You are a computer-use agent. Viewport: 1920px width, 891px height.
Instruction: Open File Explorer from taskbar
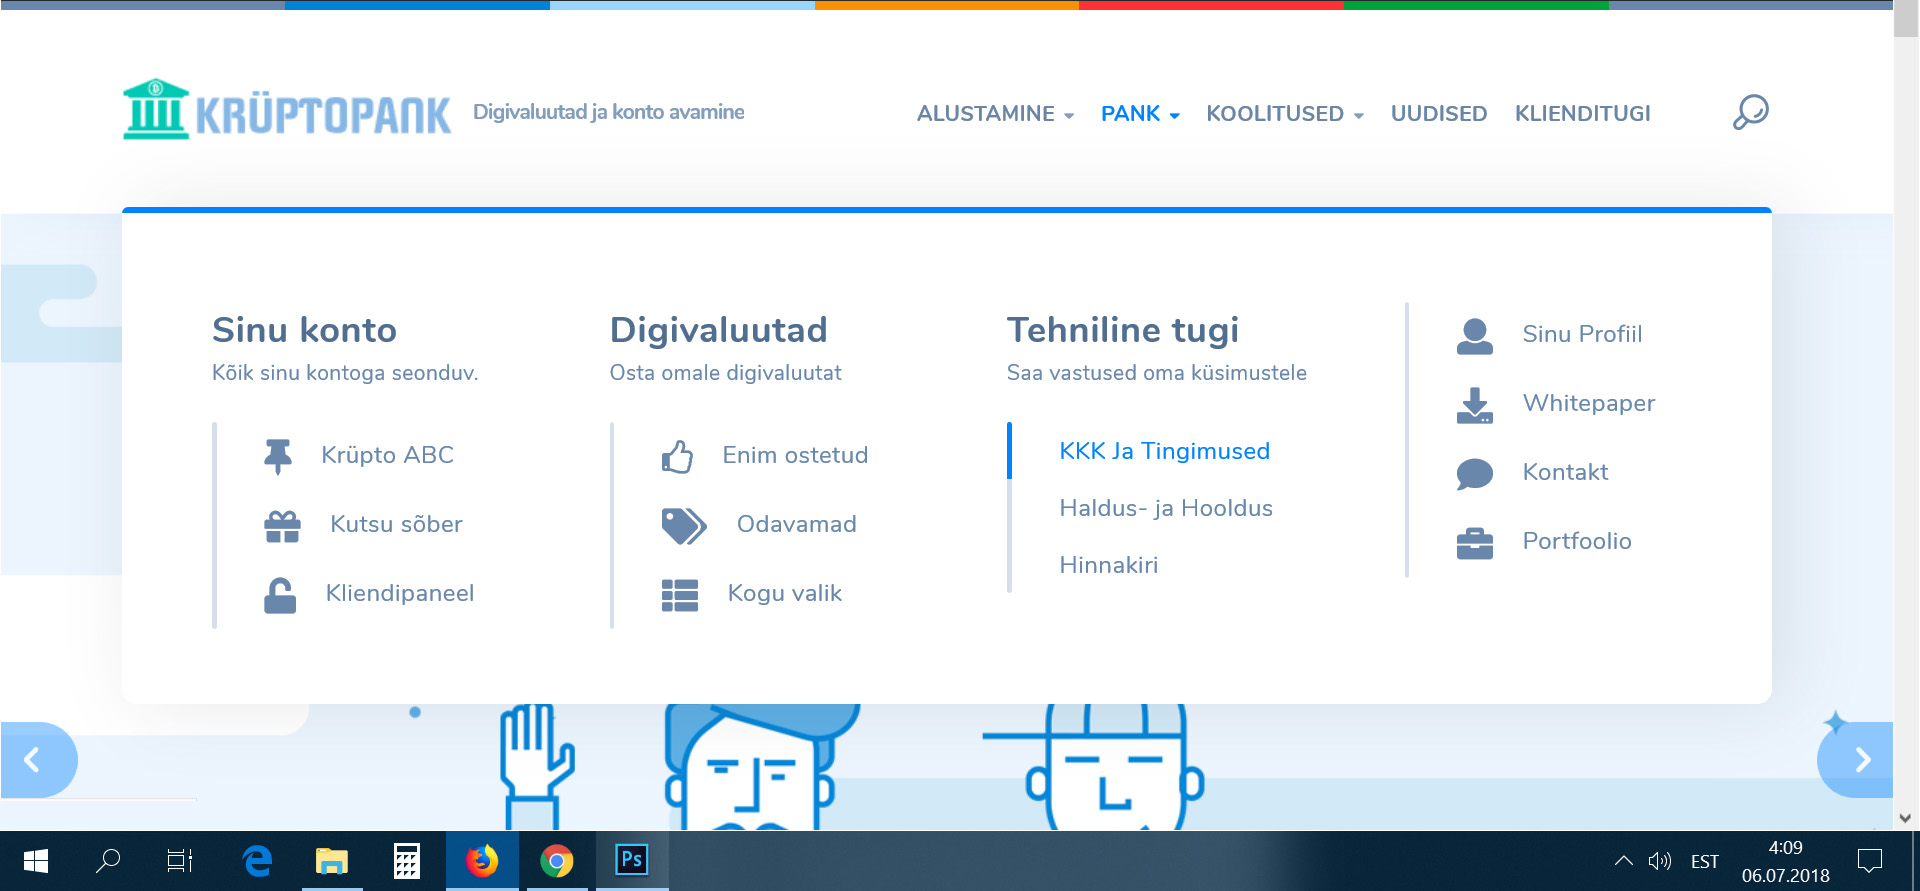click(332, 861)
